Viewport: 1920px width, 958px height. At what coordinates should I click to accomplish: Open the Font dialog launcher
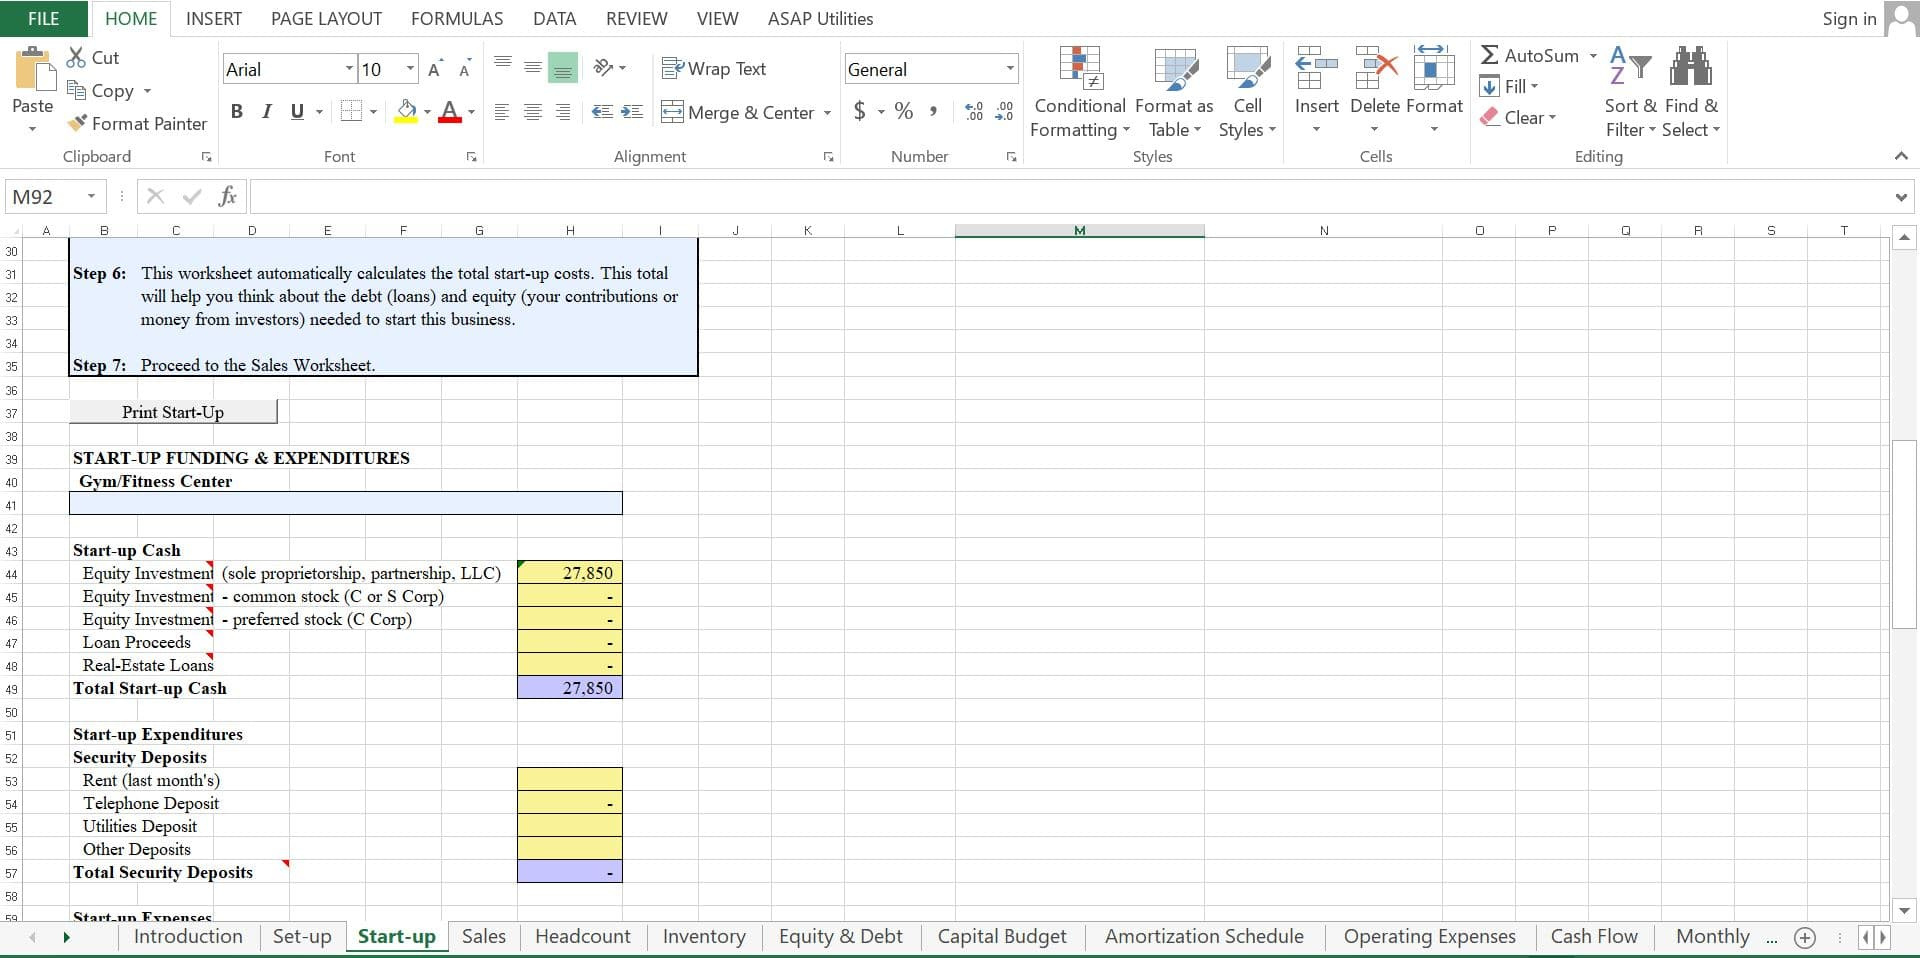[x=471, y=157]
